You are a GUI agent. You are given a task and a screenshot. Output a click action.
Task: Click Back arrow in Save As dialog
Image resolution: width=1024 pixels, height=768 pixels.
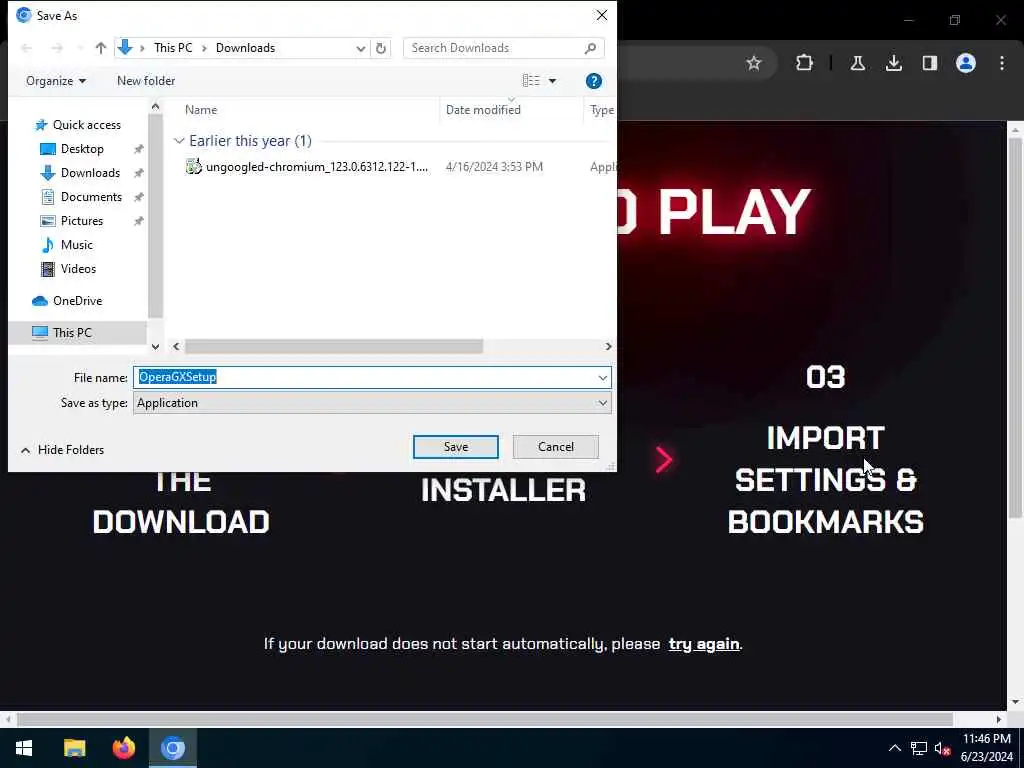tap(27, 48)
